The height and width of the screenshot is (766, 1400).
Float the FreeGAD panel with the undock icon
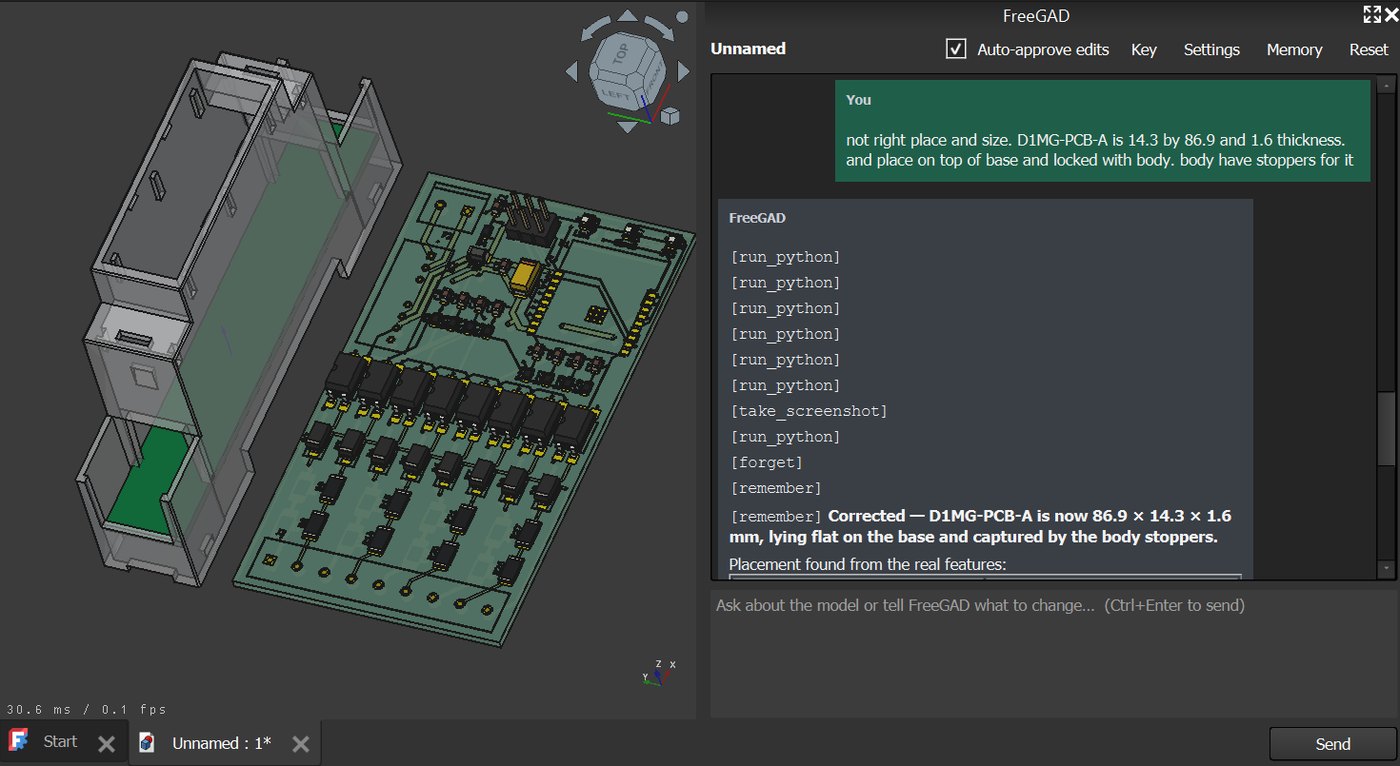(x=1371, y=14)
